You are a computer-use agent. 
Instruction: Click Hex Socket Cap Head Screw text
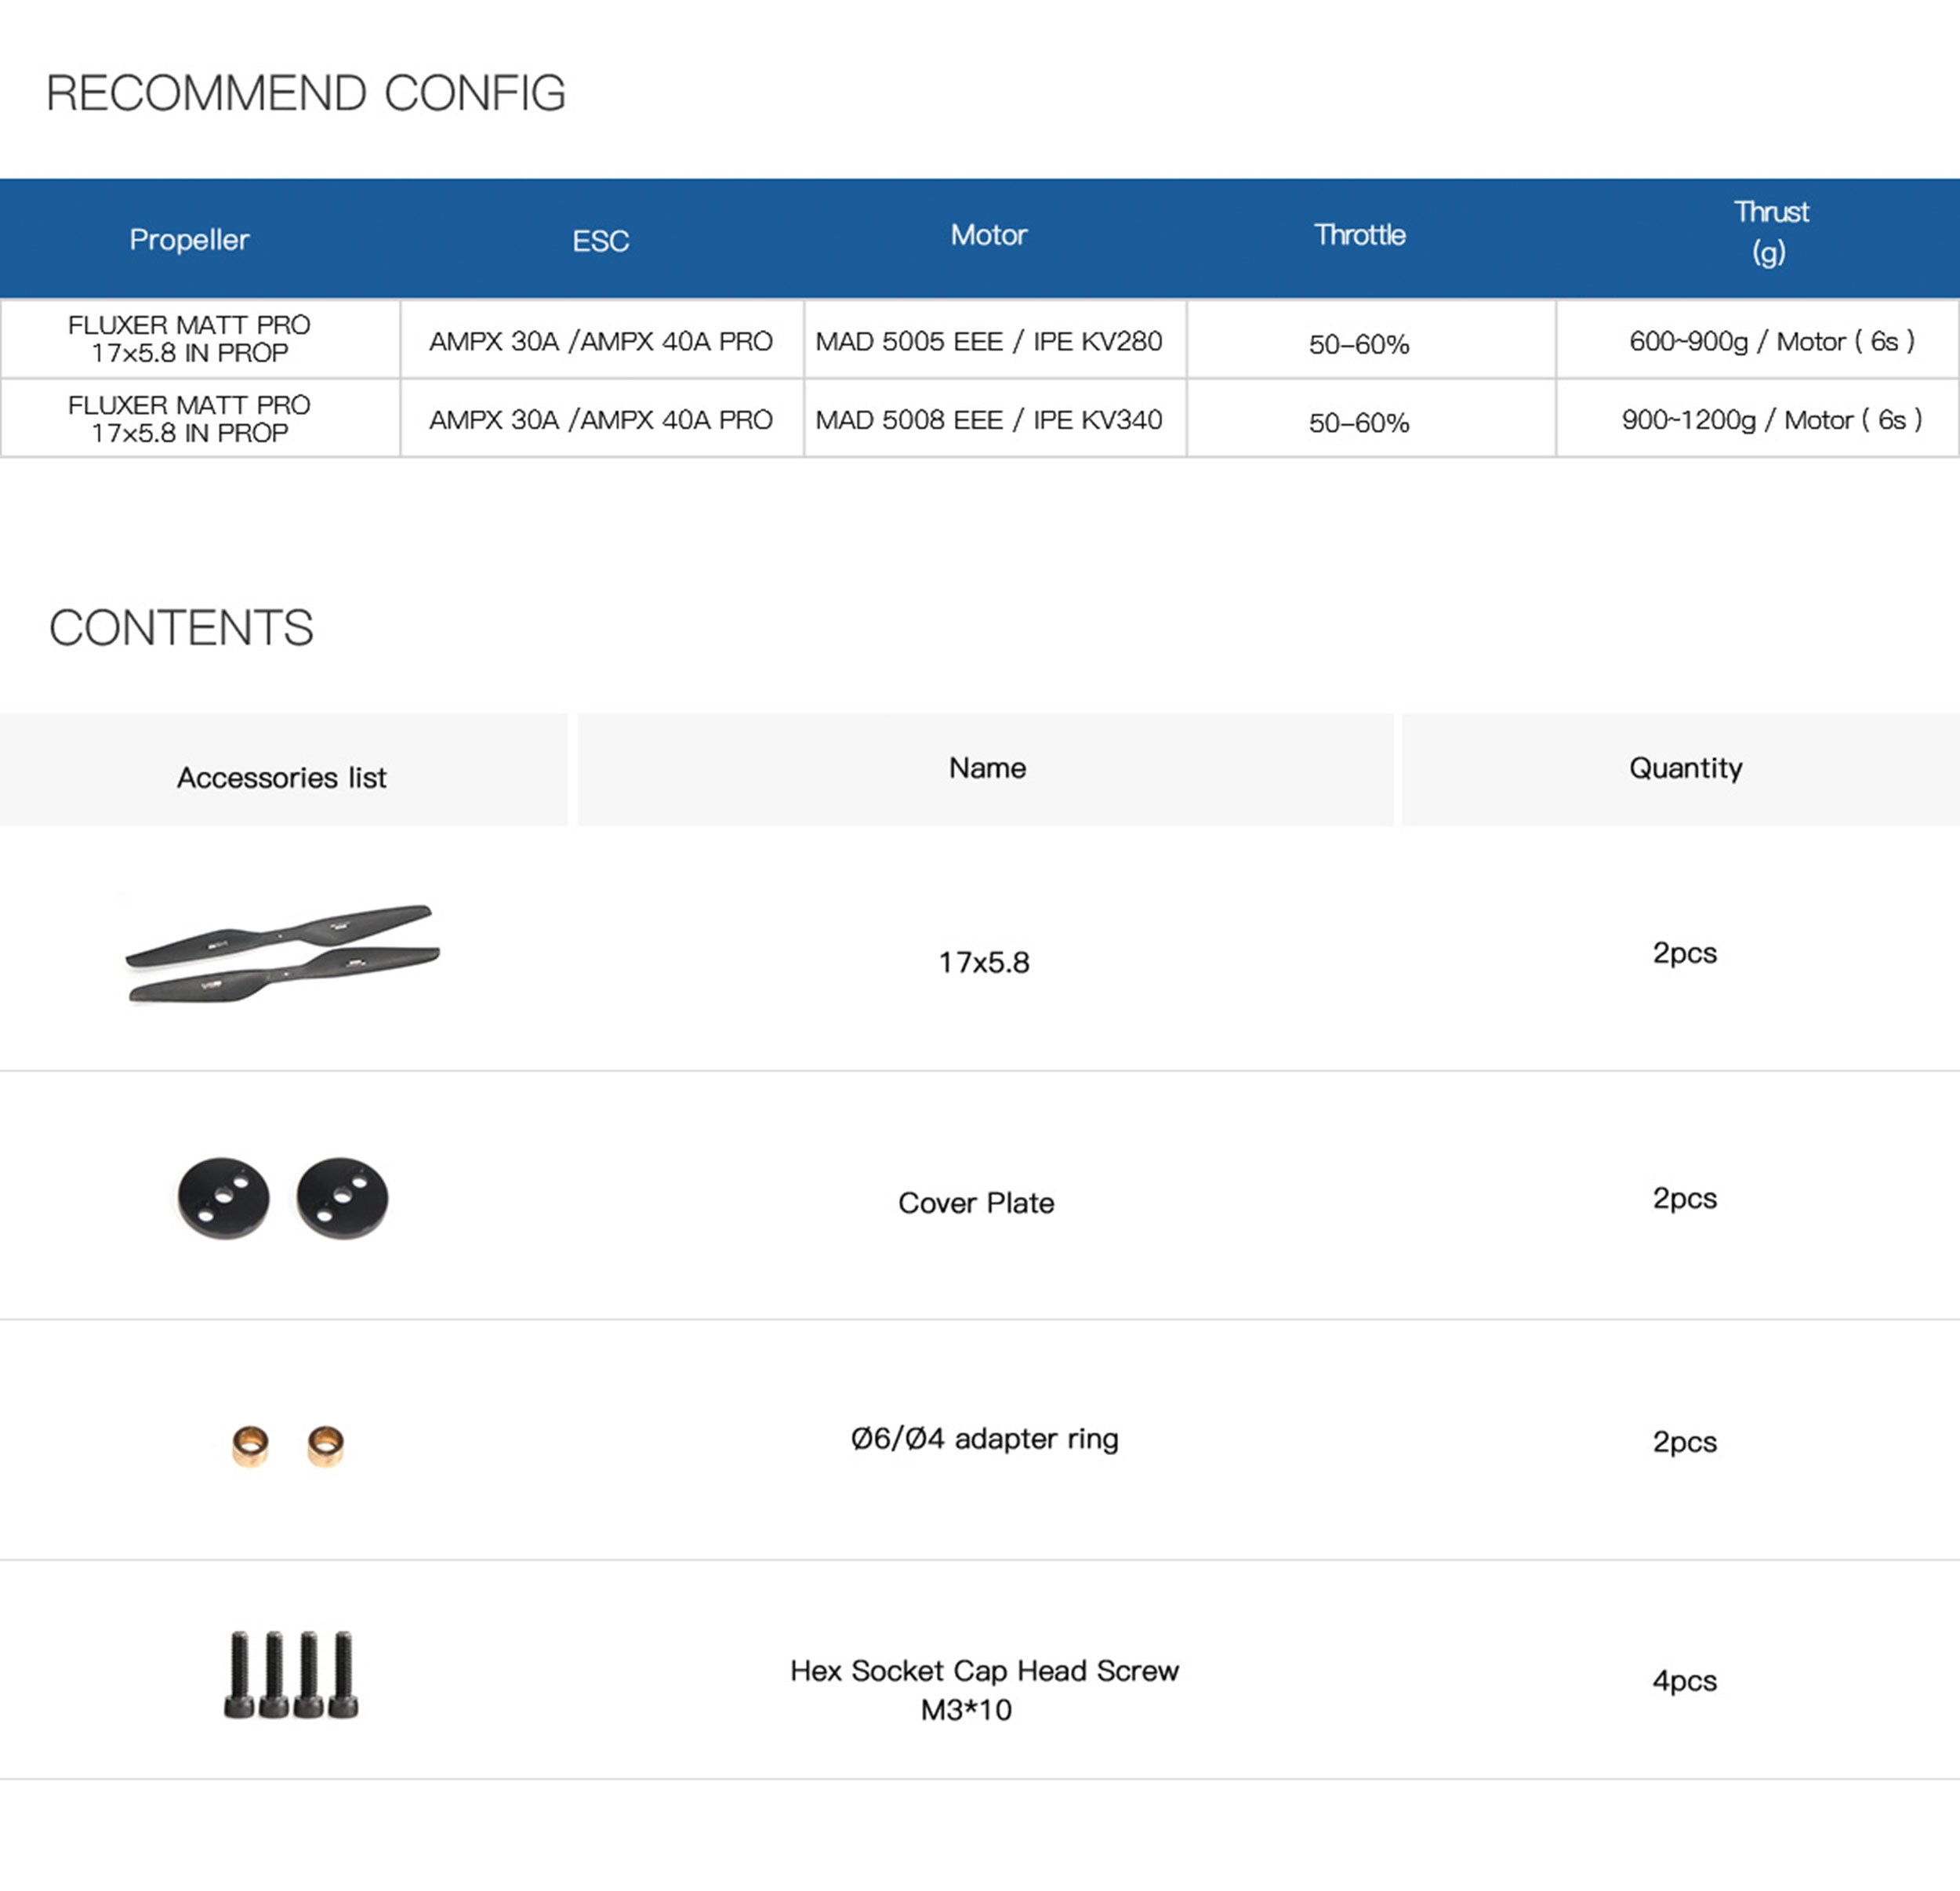984,1671
